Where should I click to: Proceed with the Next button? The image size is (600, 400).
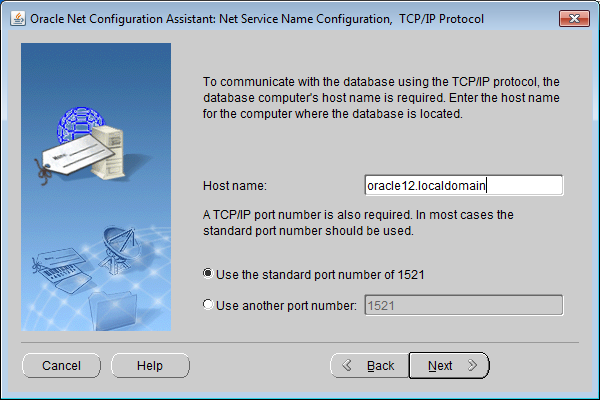(449, 366)
